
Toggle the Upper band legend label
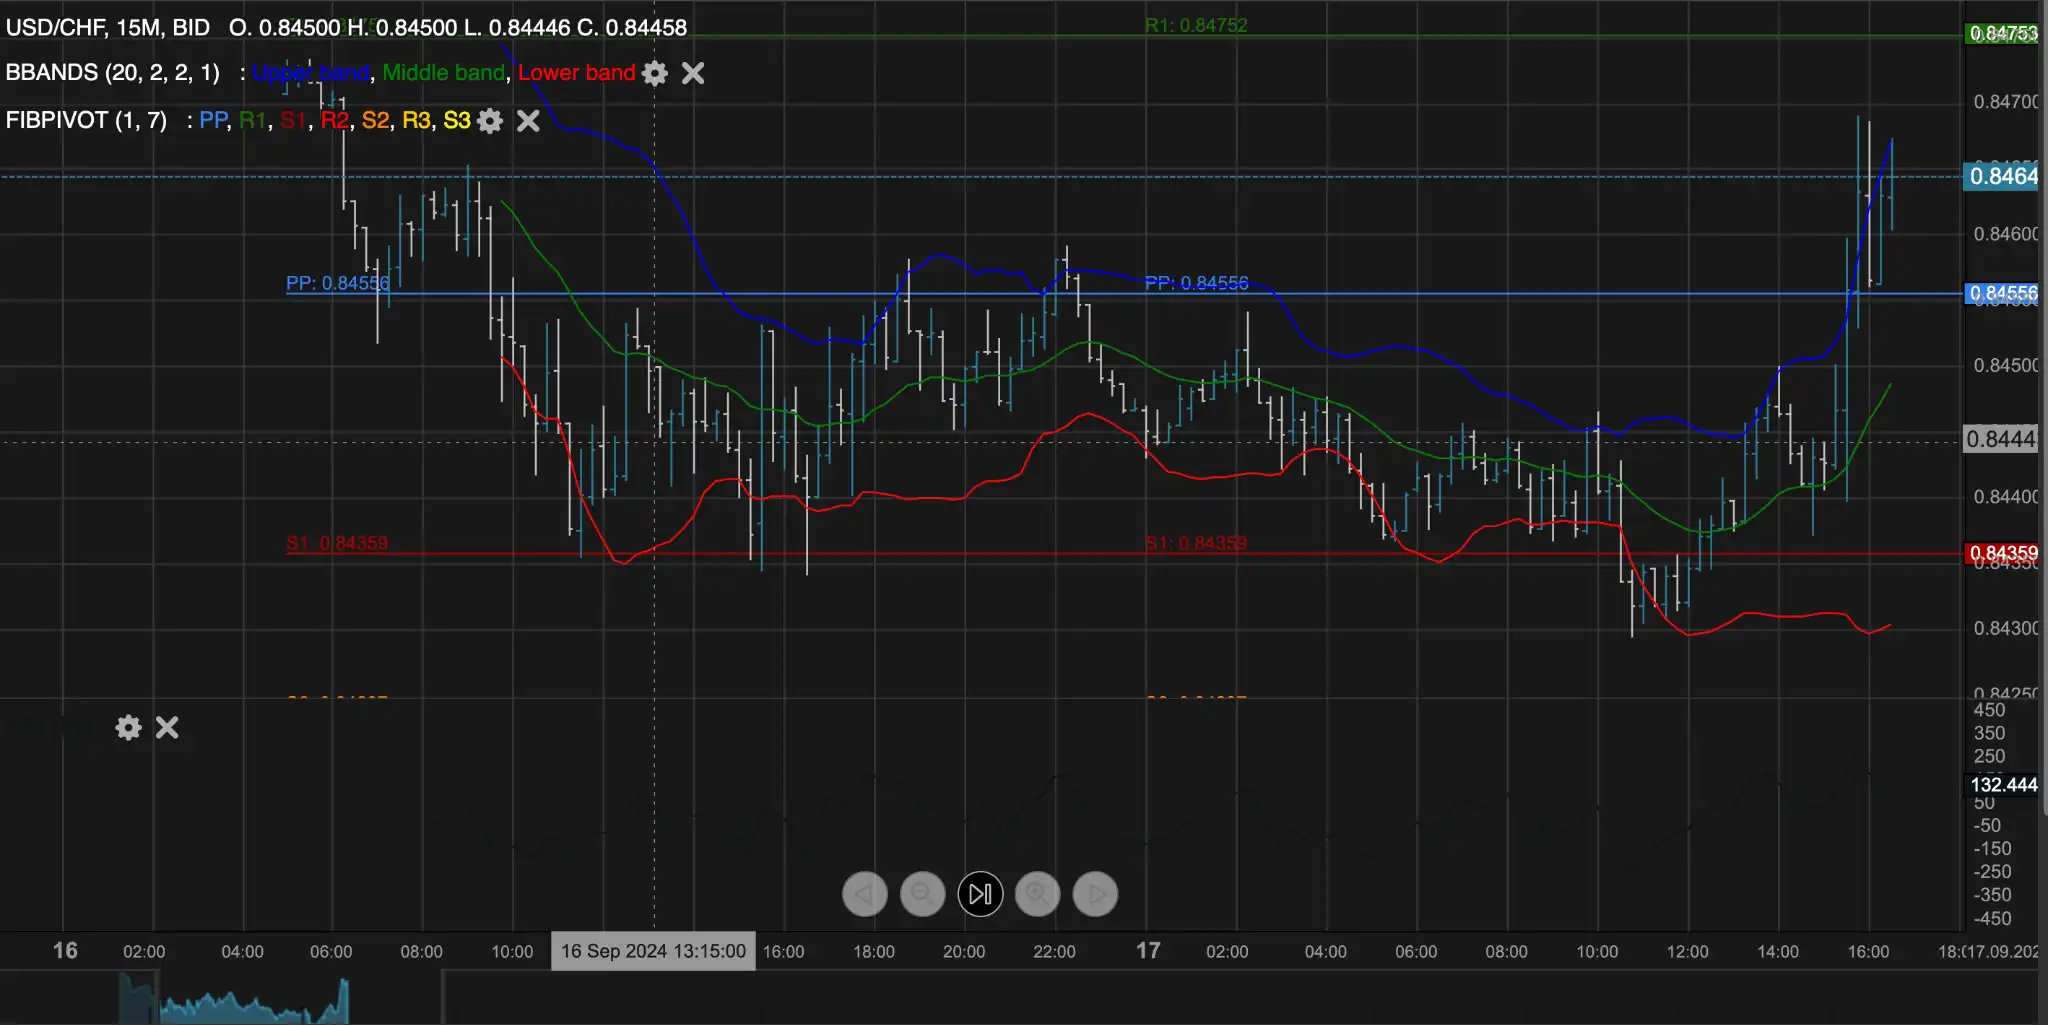click(x=310, y=73)
